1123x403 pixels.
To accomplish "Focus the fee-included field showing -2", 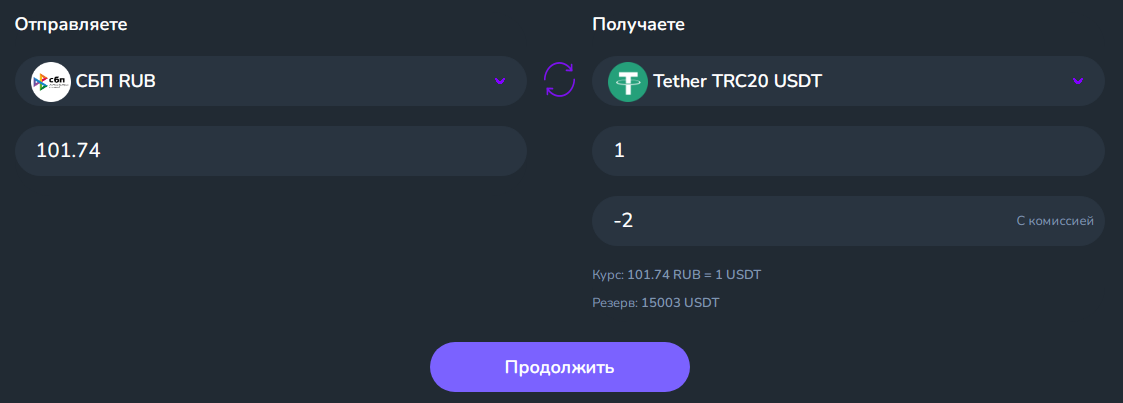I will [x=848, y=220].
